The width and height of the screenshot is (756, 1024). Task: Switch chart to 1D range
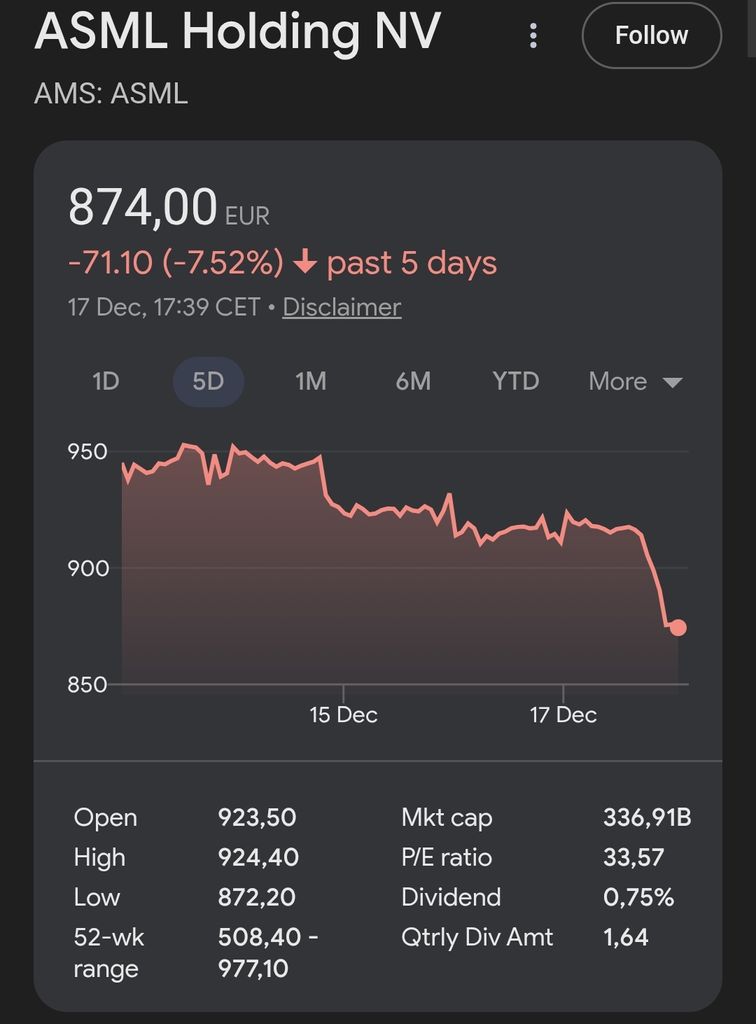point(105,381)
